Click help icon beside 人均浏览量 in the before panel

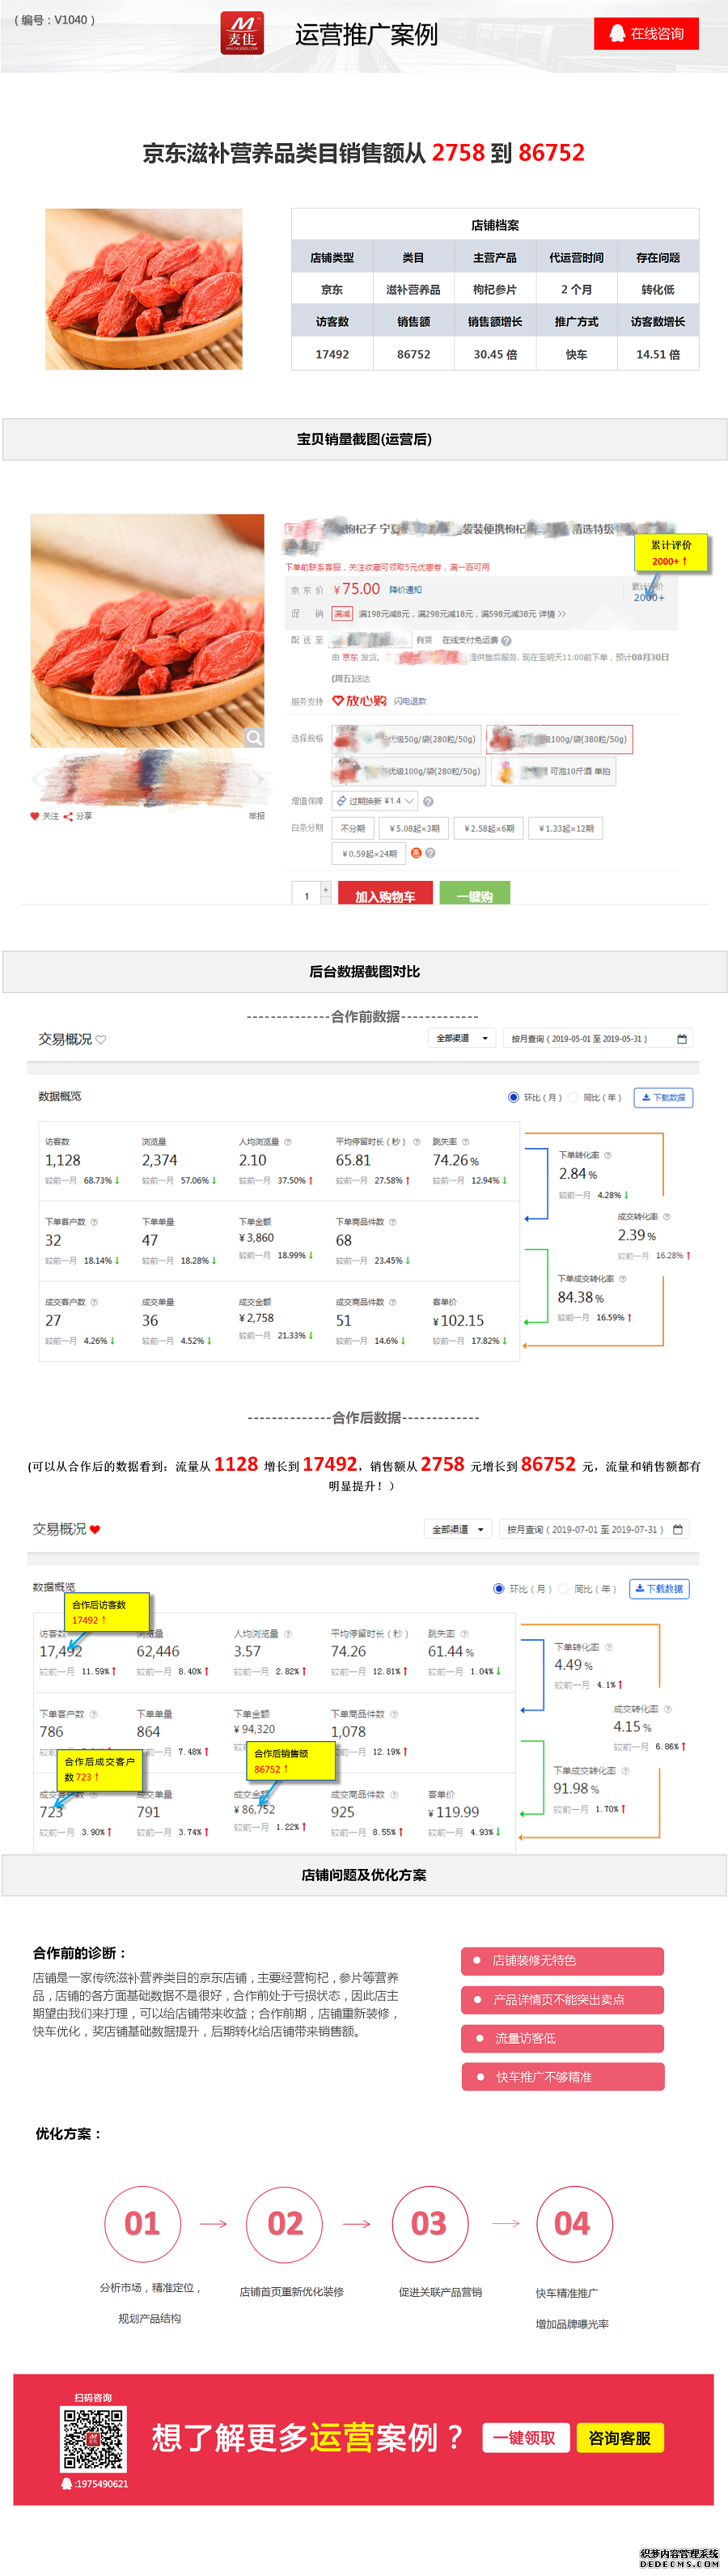click(x=287, y=1141)
